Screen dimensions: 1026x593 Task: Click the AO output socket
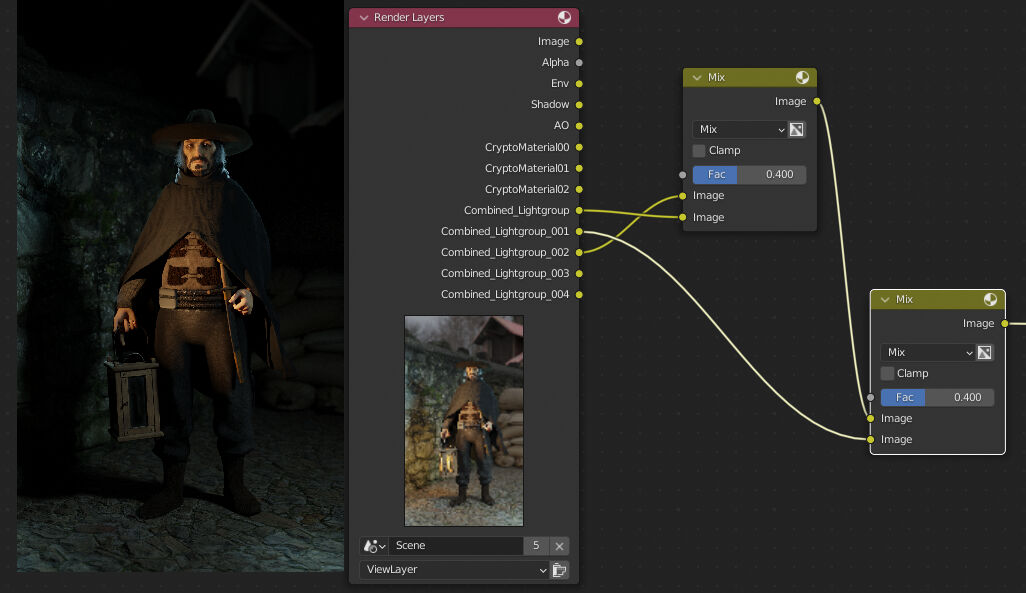click(x=579, y=126)
